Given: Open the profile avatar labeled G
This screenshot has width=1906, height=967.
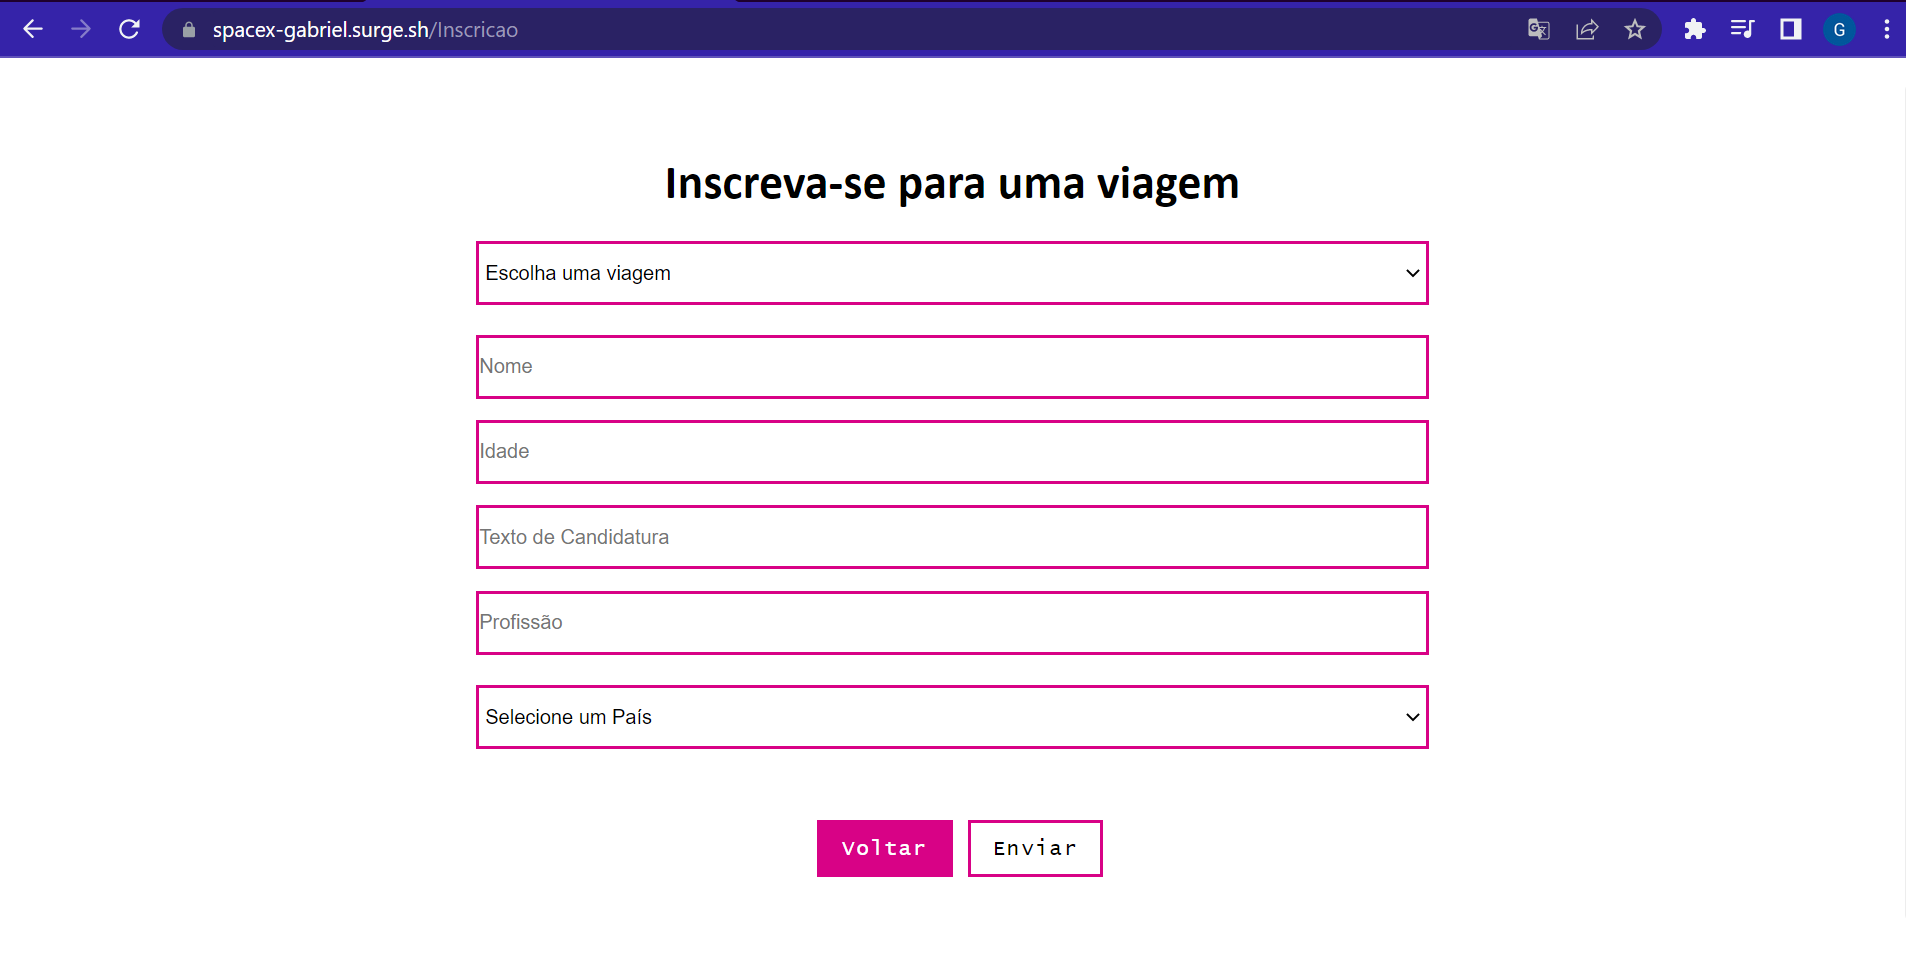Looking at the screenshot, I should pos(1839,29).
